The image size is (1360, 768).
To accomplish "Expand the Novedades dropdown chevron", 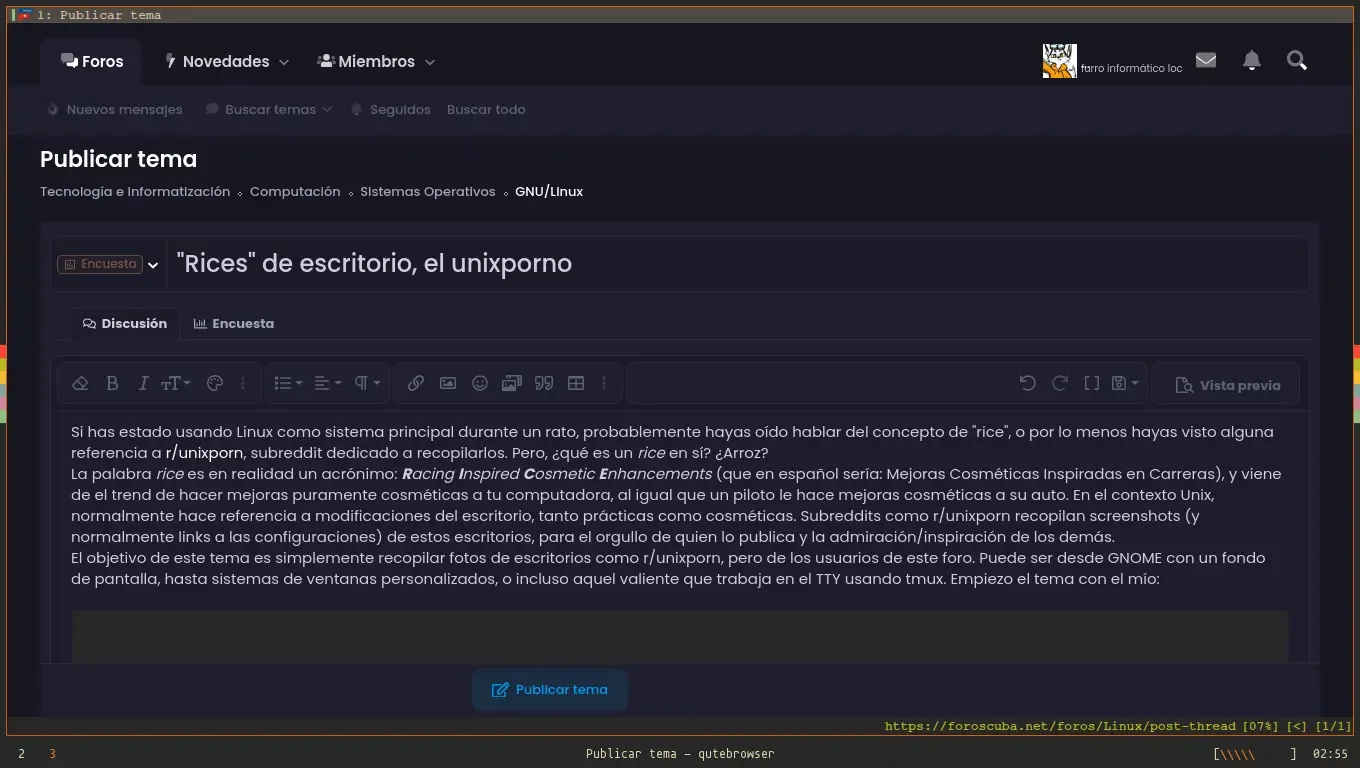I will click(x=284, y=62).
